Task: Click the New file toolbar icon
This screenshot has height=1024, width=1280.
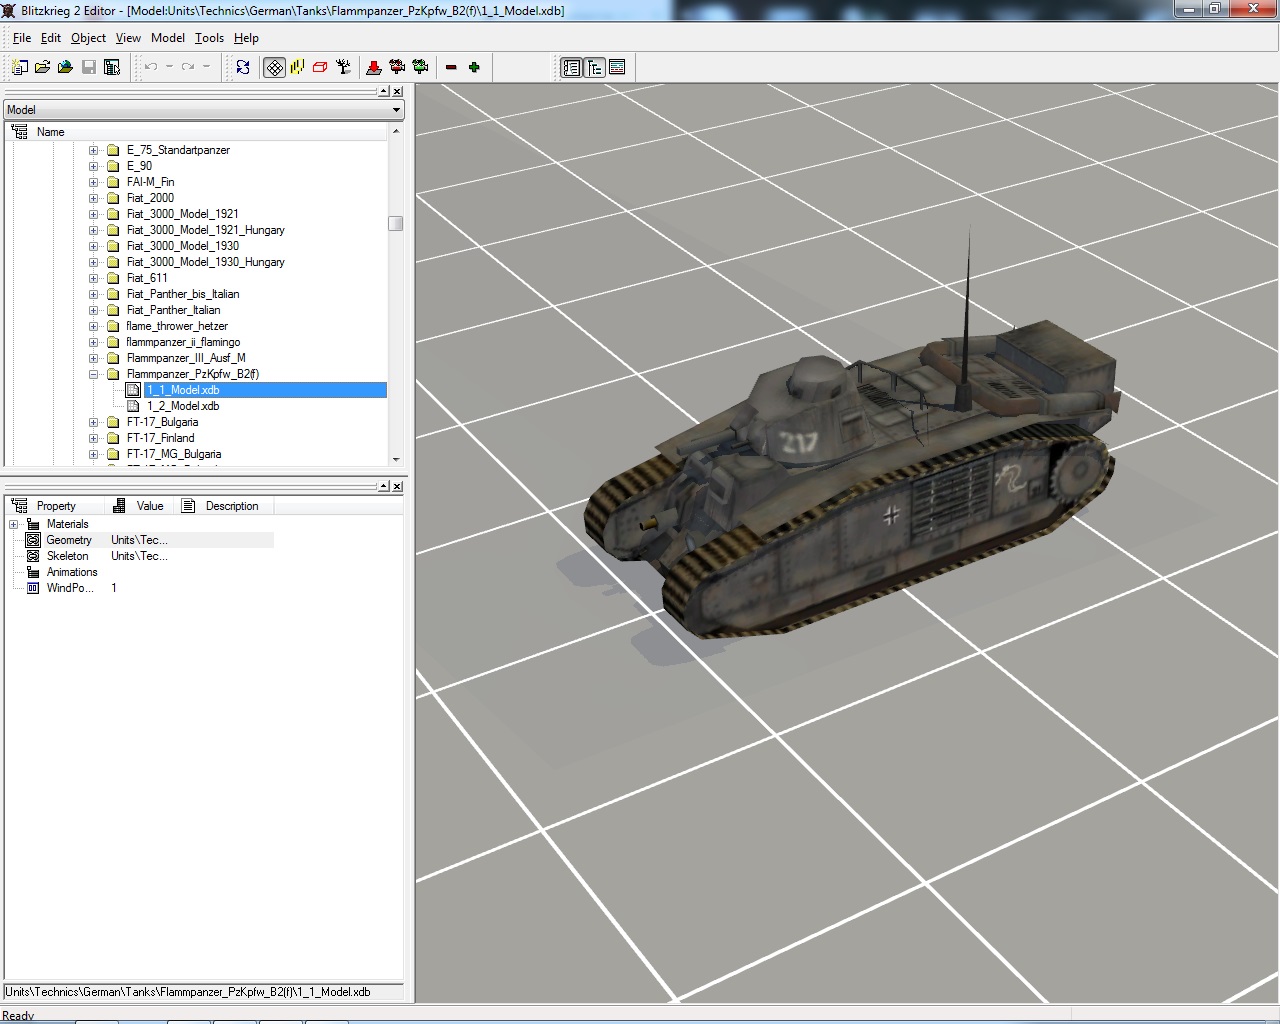Action: (19, 67)
